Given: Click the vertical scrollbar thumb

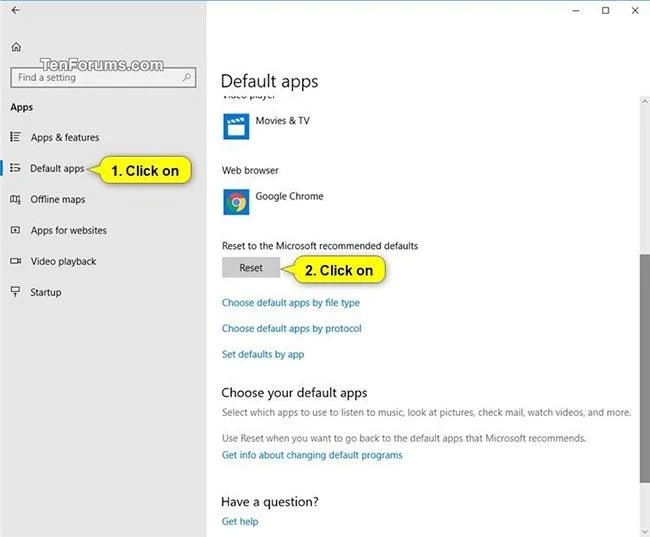Looking at the screenshot, I should (645, 368).
